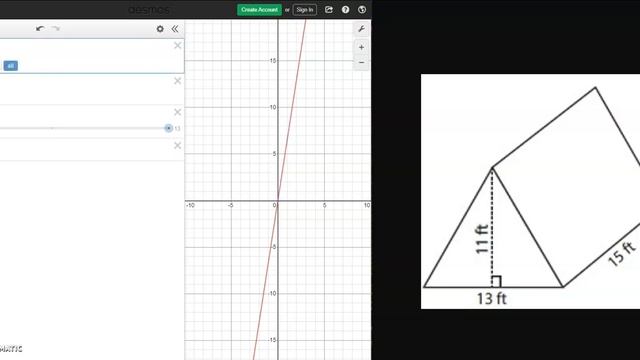Delete the slider expression row
Viewport: 640px width, 360px height.
[x=178, y=112]
